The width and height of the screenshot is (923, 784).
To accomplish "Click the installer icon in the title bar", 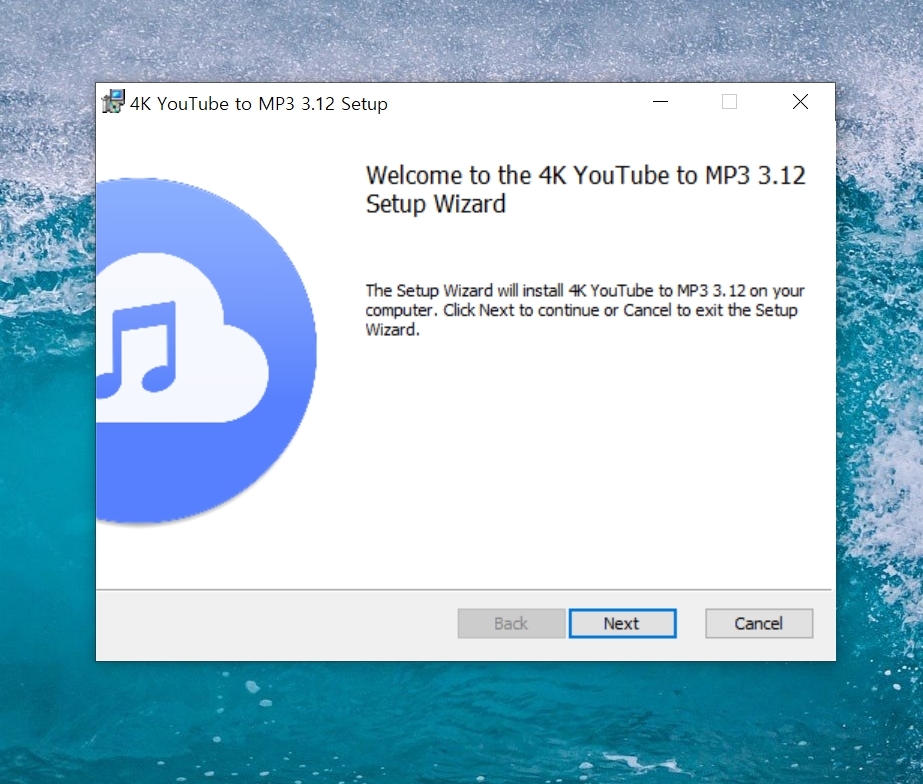I will pyautogui.click(x=113, y=102).
